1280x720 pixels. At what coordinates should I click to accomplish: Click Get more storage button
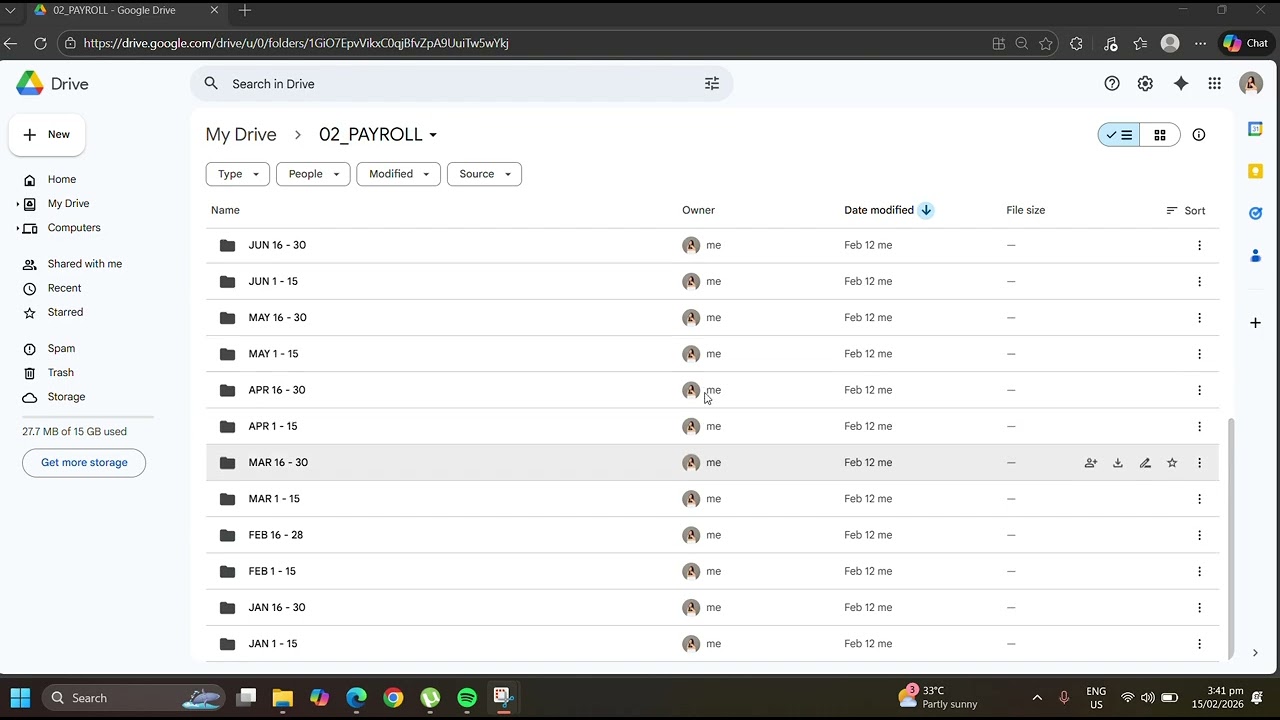tap(84, 463)
